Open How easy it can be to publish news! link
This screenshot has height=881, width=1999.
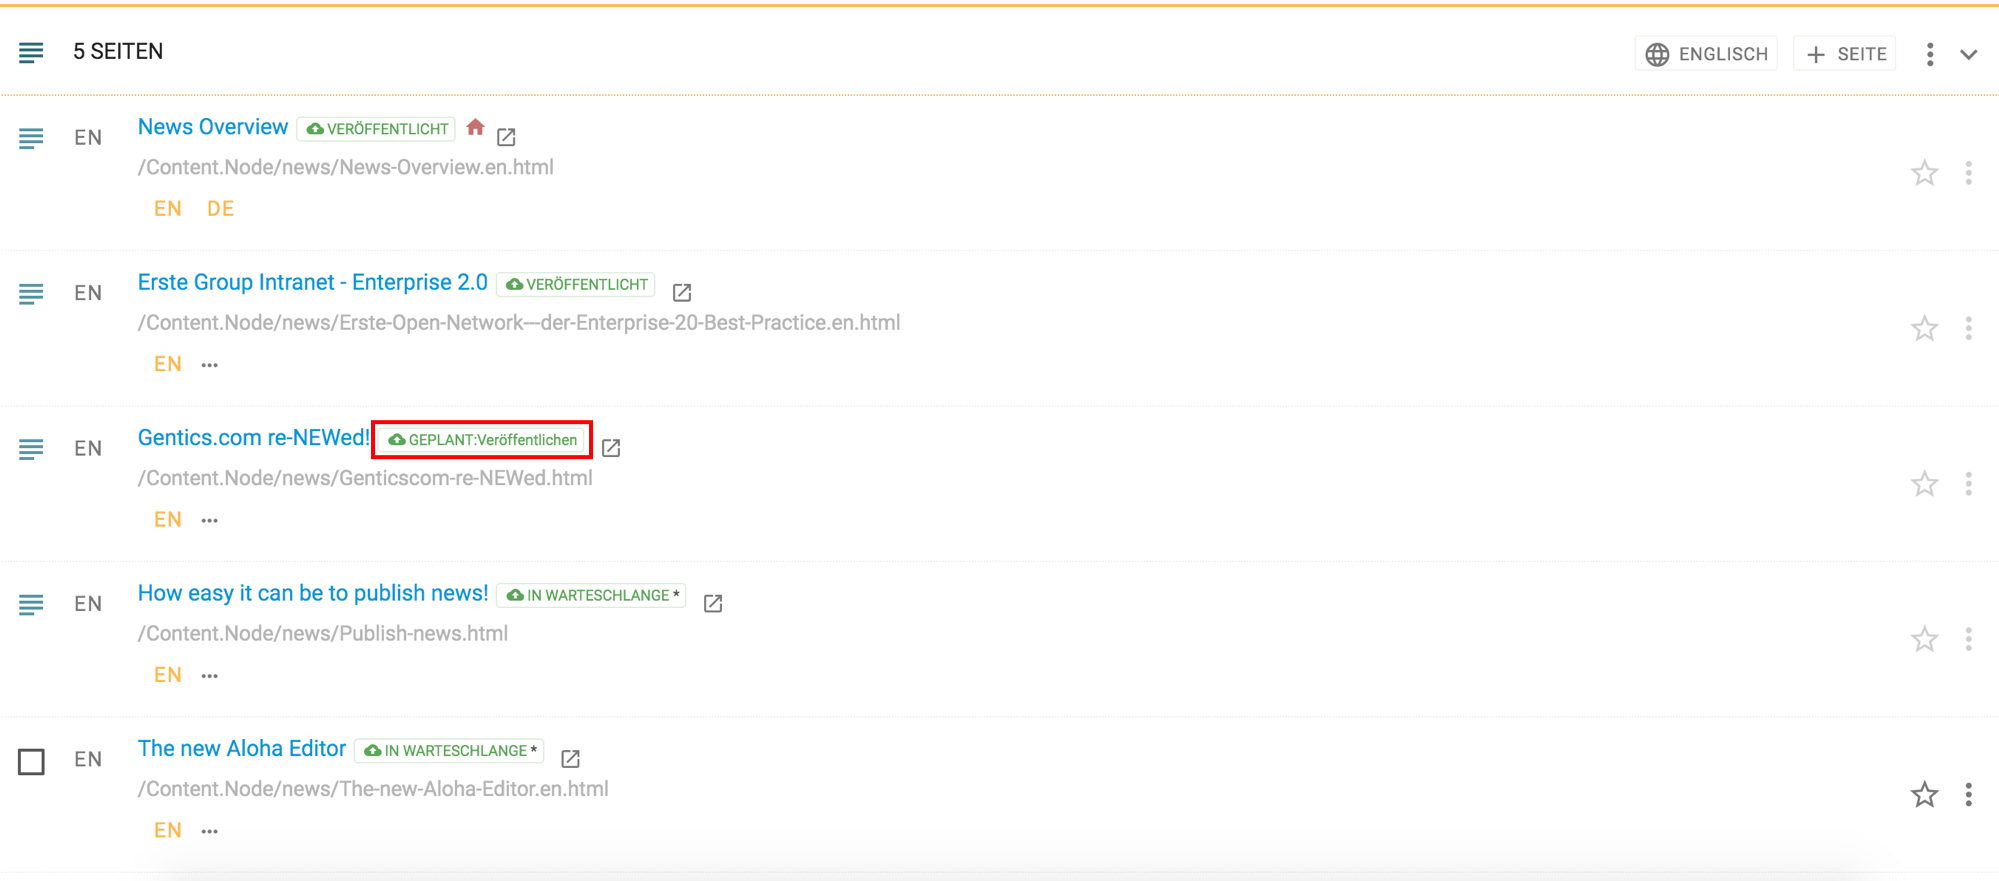coord(313,593)
